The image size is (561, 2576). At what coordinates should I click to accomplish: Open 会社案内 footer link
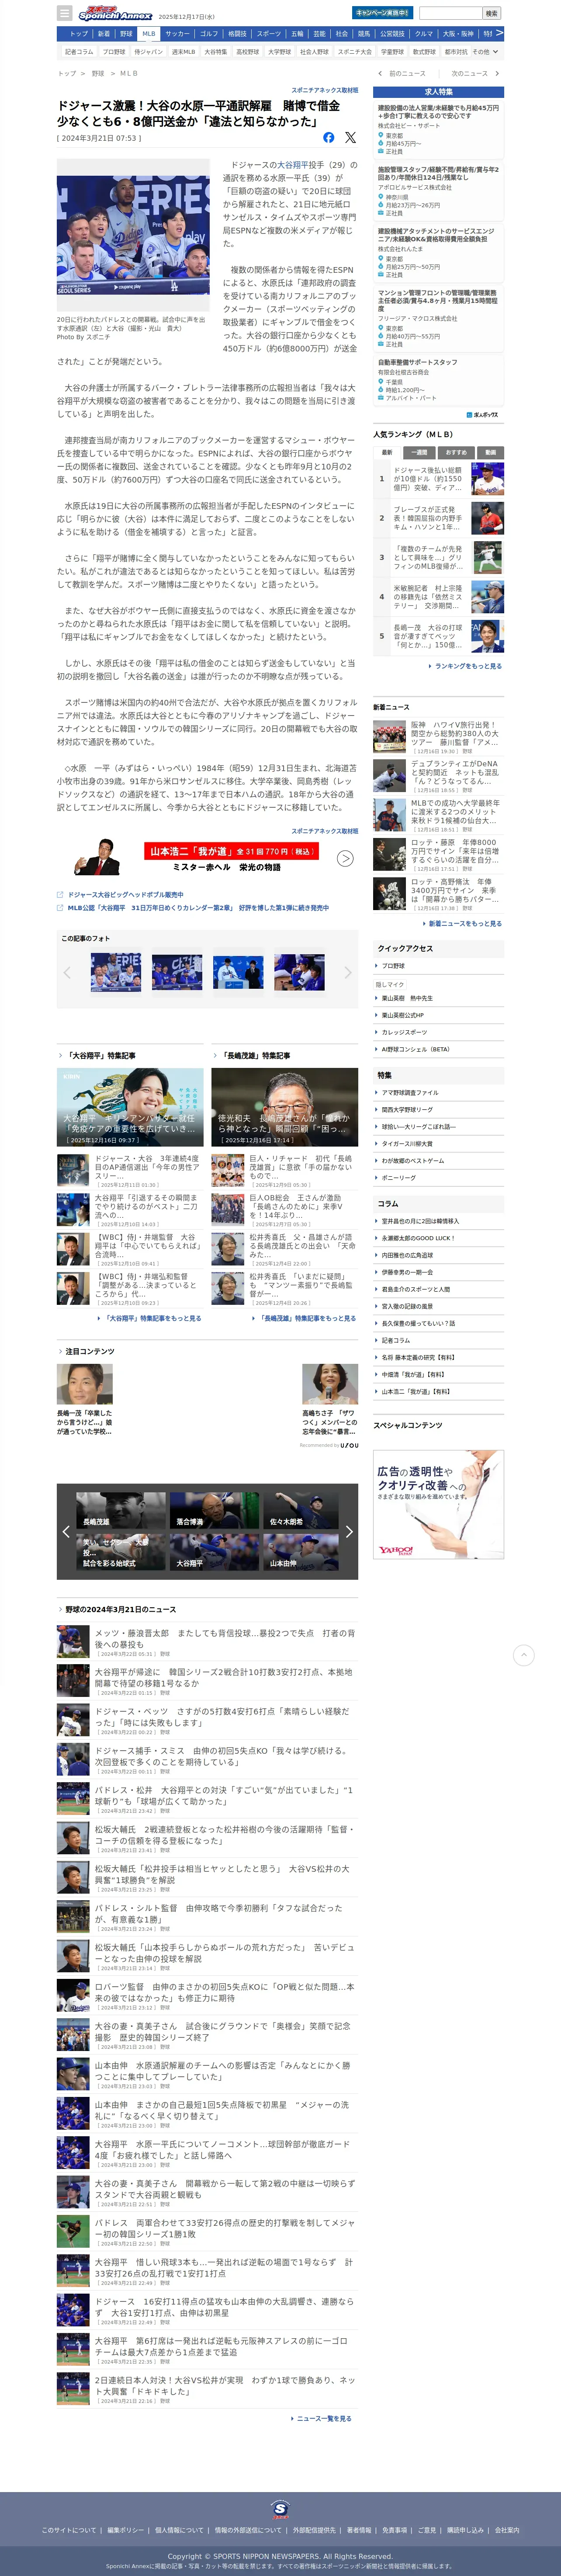click(507, 2530)
